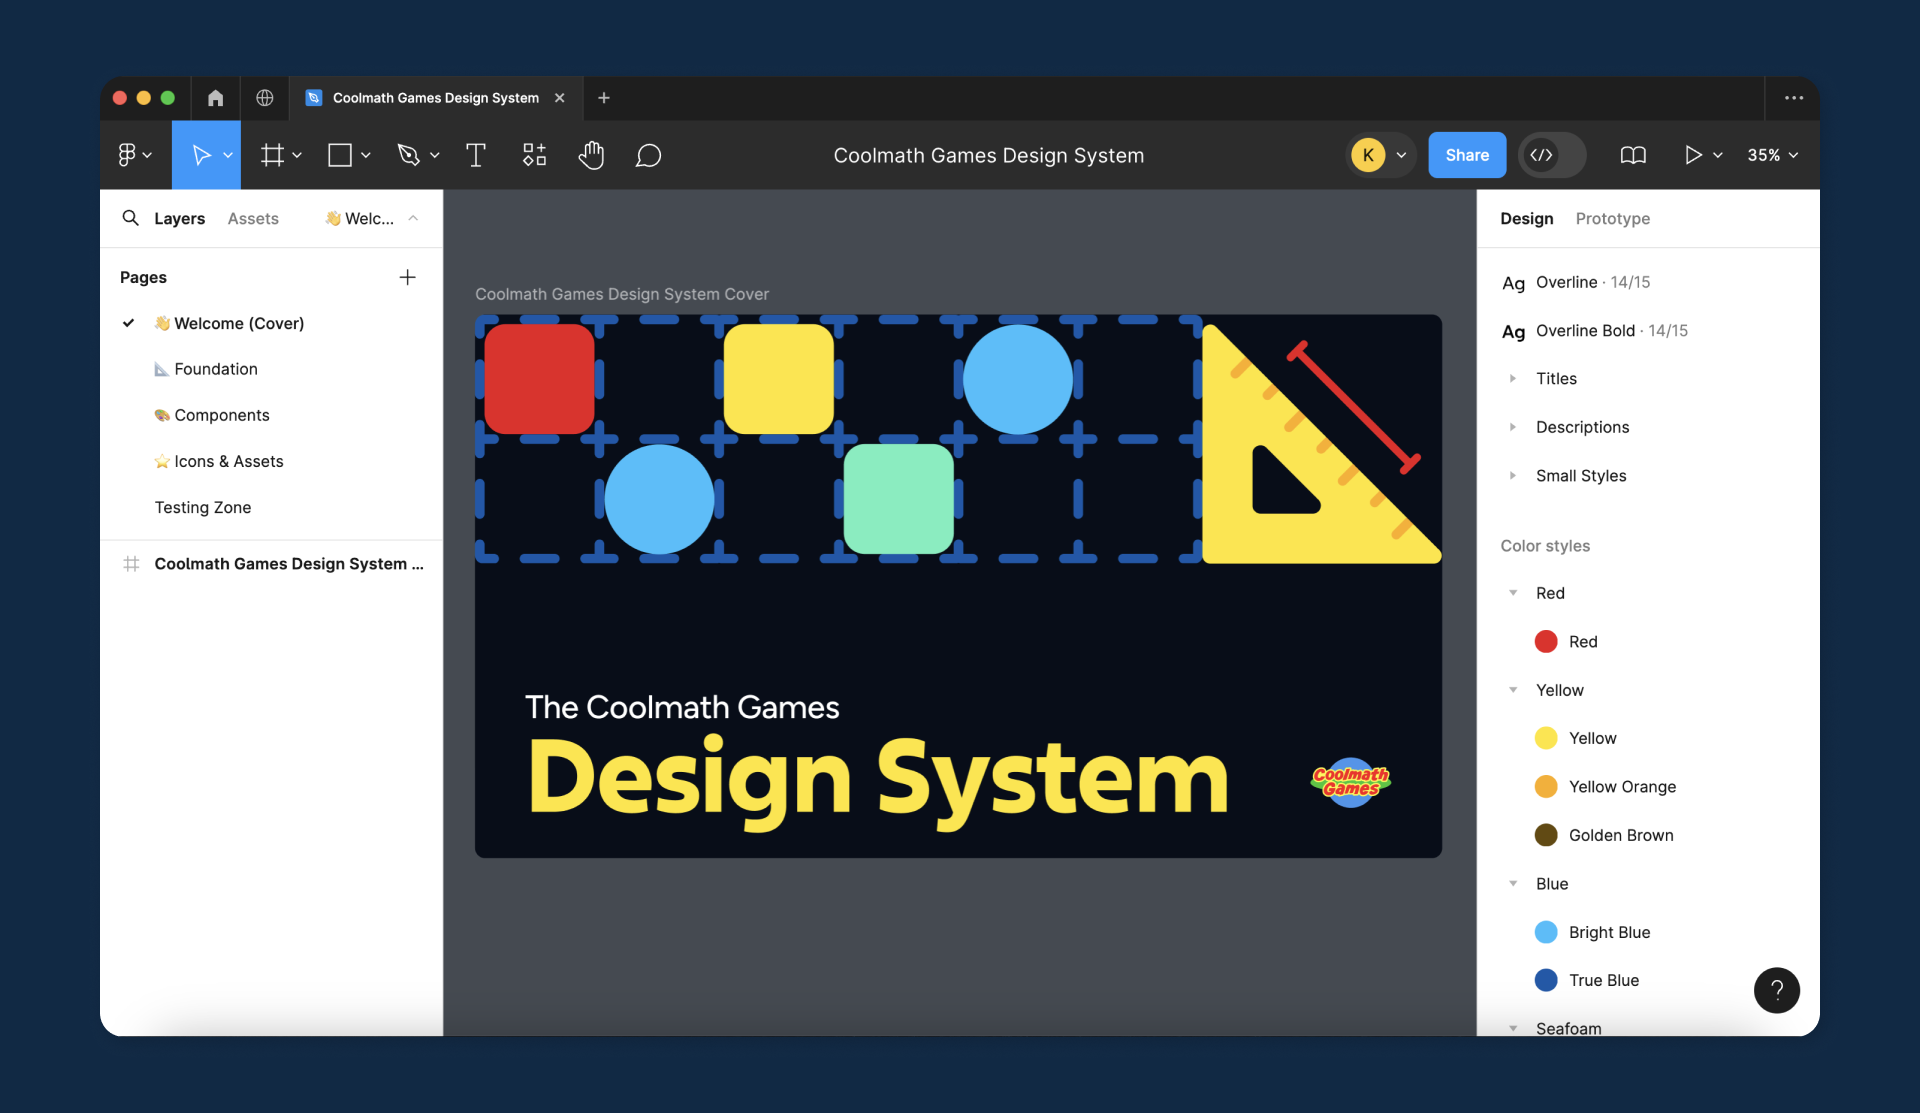Open the user avatar dropdown arrow
The image size is (1920, 1113).
click(x=1401, y=155)
